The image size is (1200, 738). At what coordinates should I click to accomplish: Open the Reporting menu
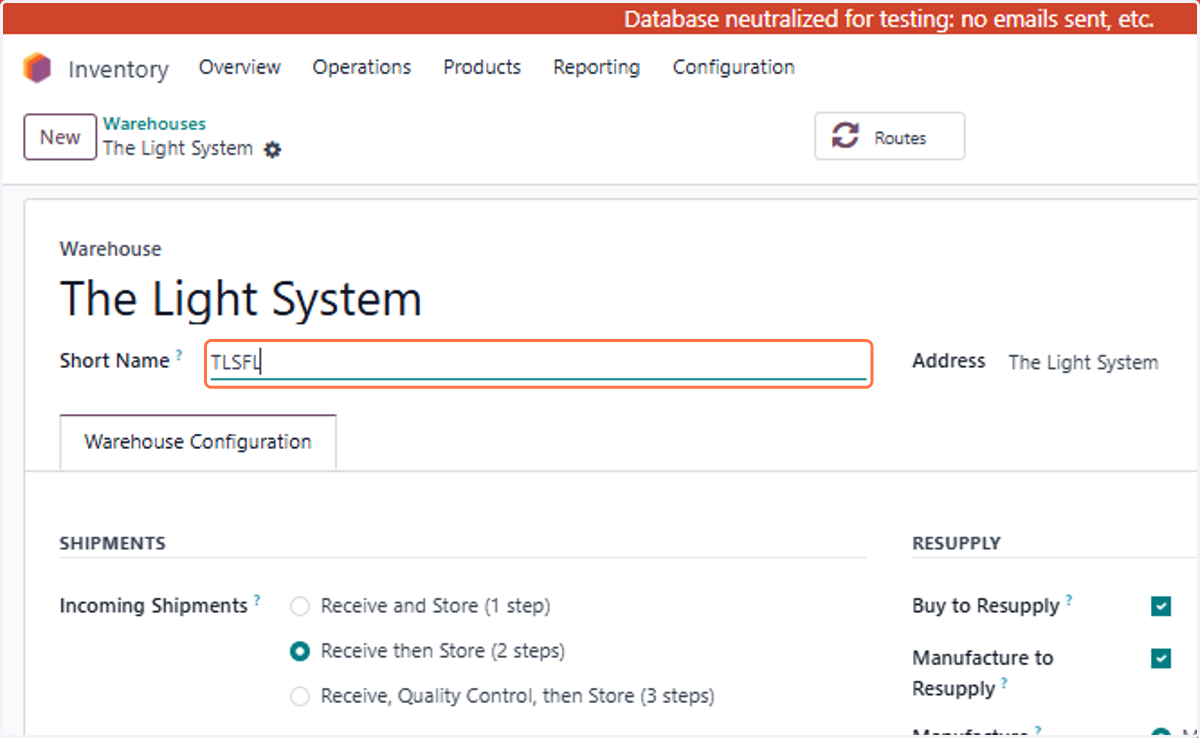(x=597, y=67)
